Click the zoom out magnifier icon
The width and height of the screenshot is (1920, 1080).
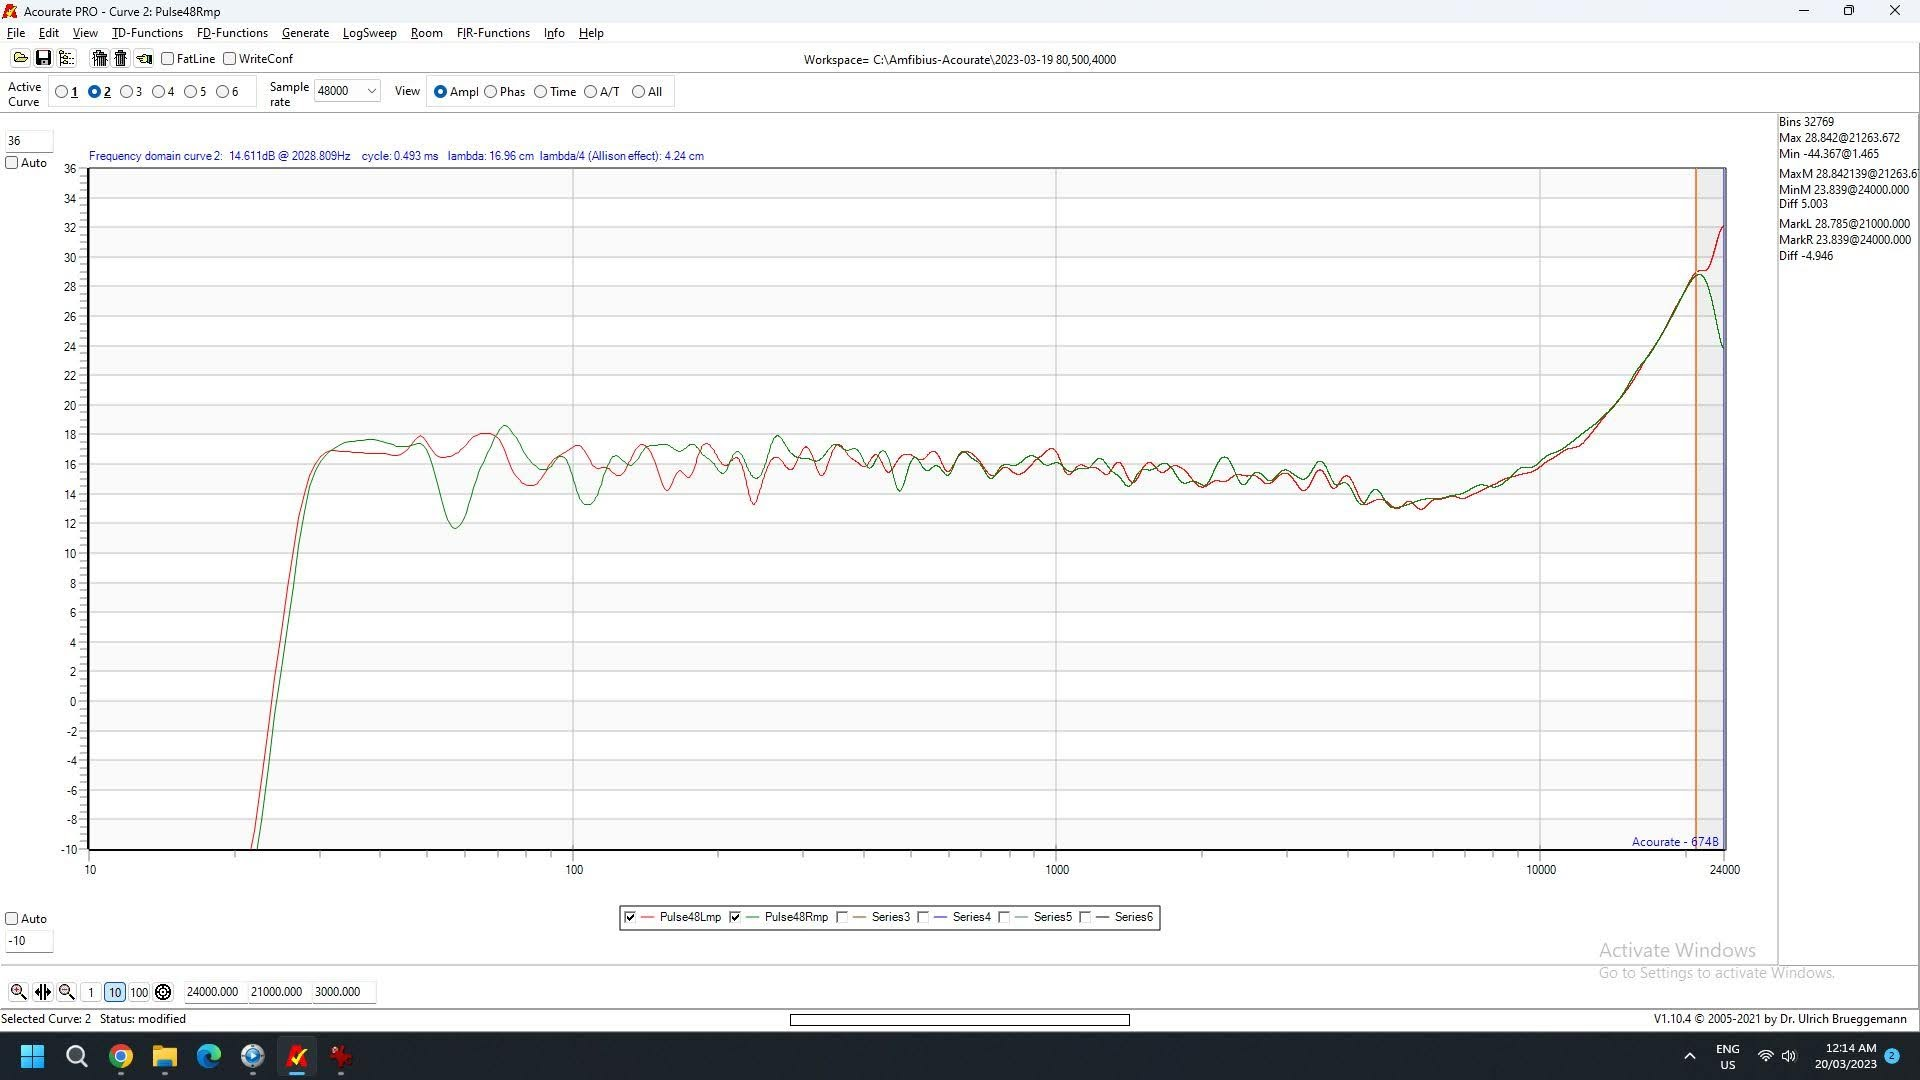pyautogui.click(x=66, y=992)
